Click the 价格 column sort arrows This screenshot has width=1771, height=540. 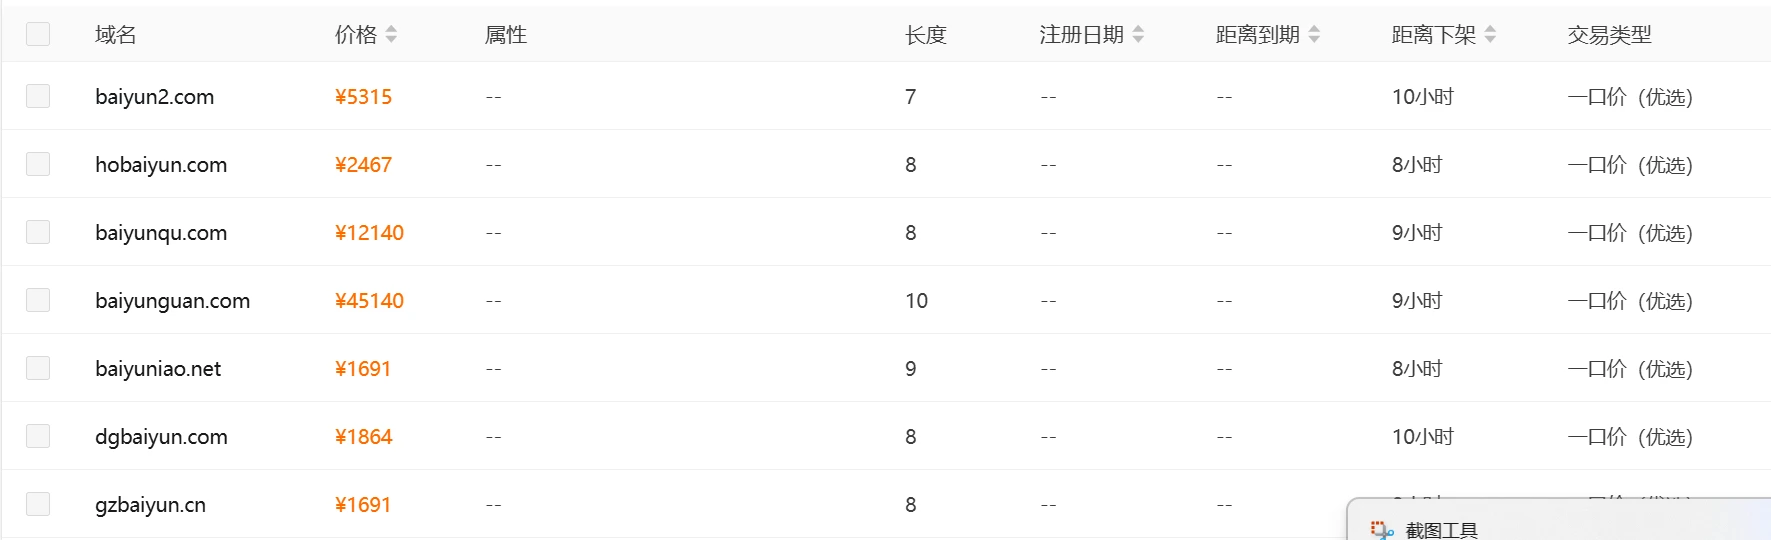(x=391, y=35)
